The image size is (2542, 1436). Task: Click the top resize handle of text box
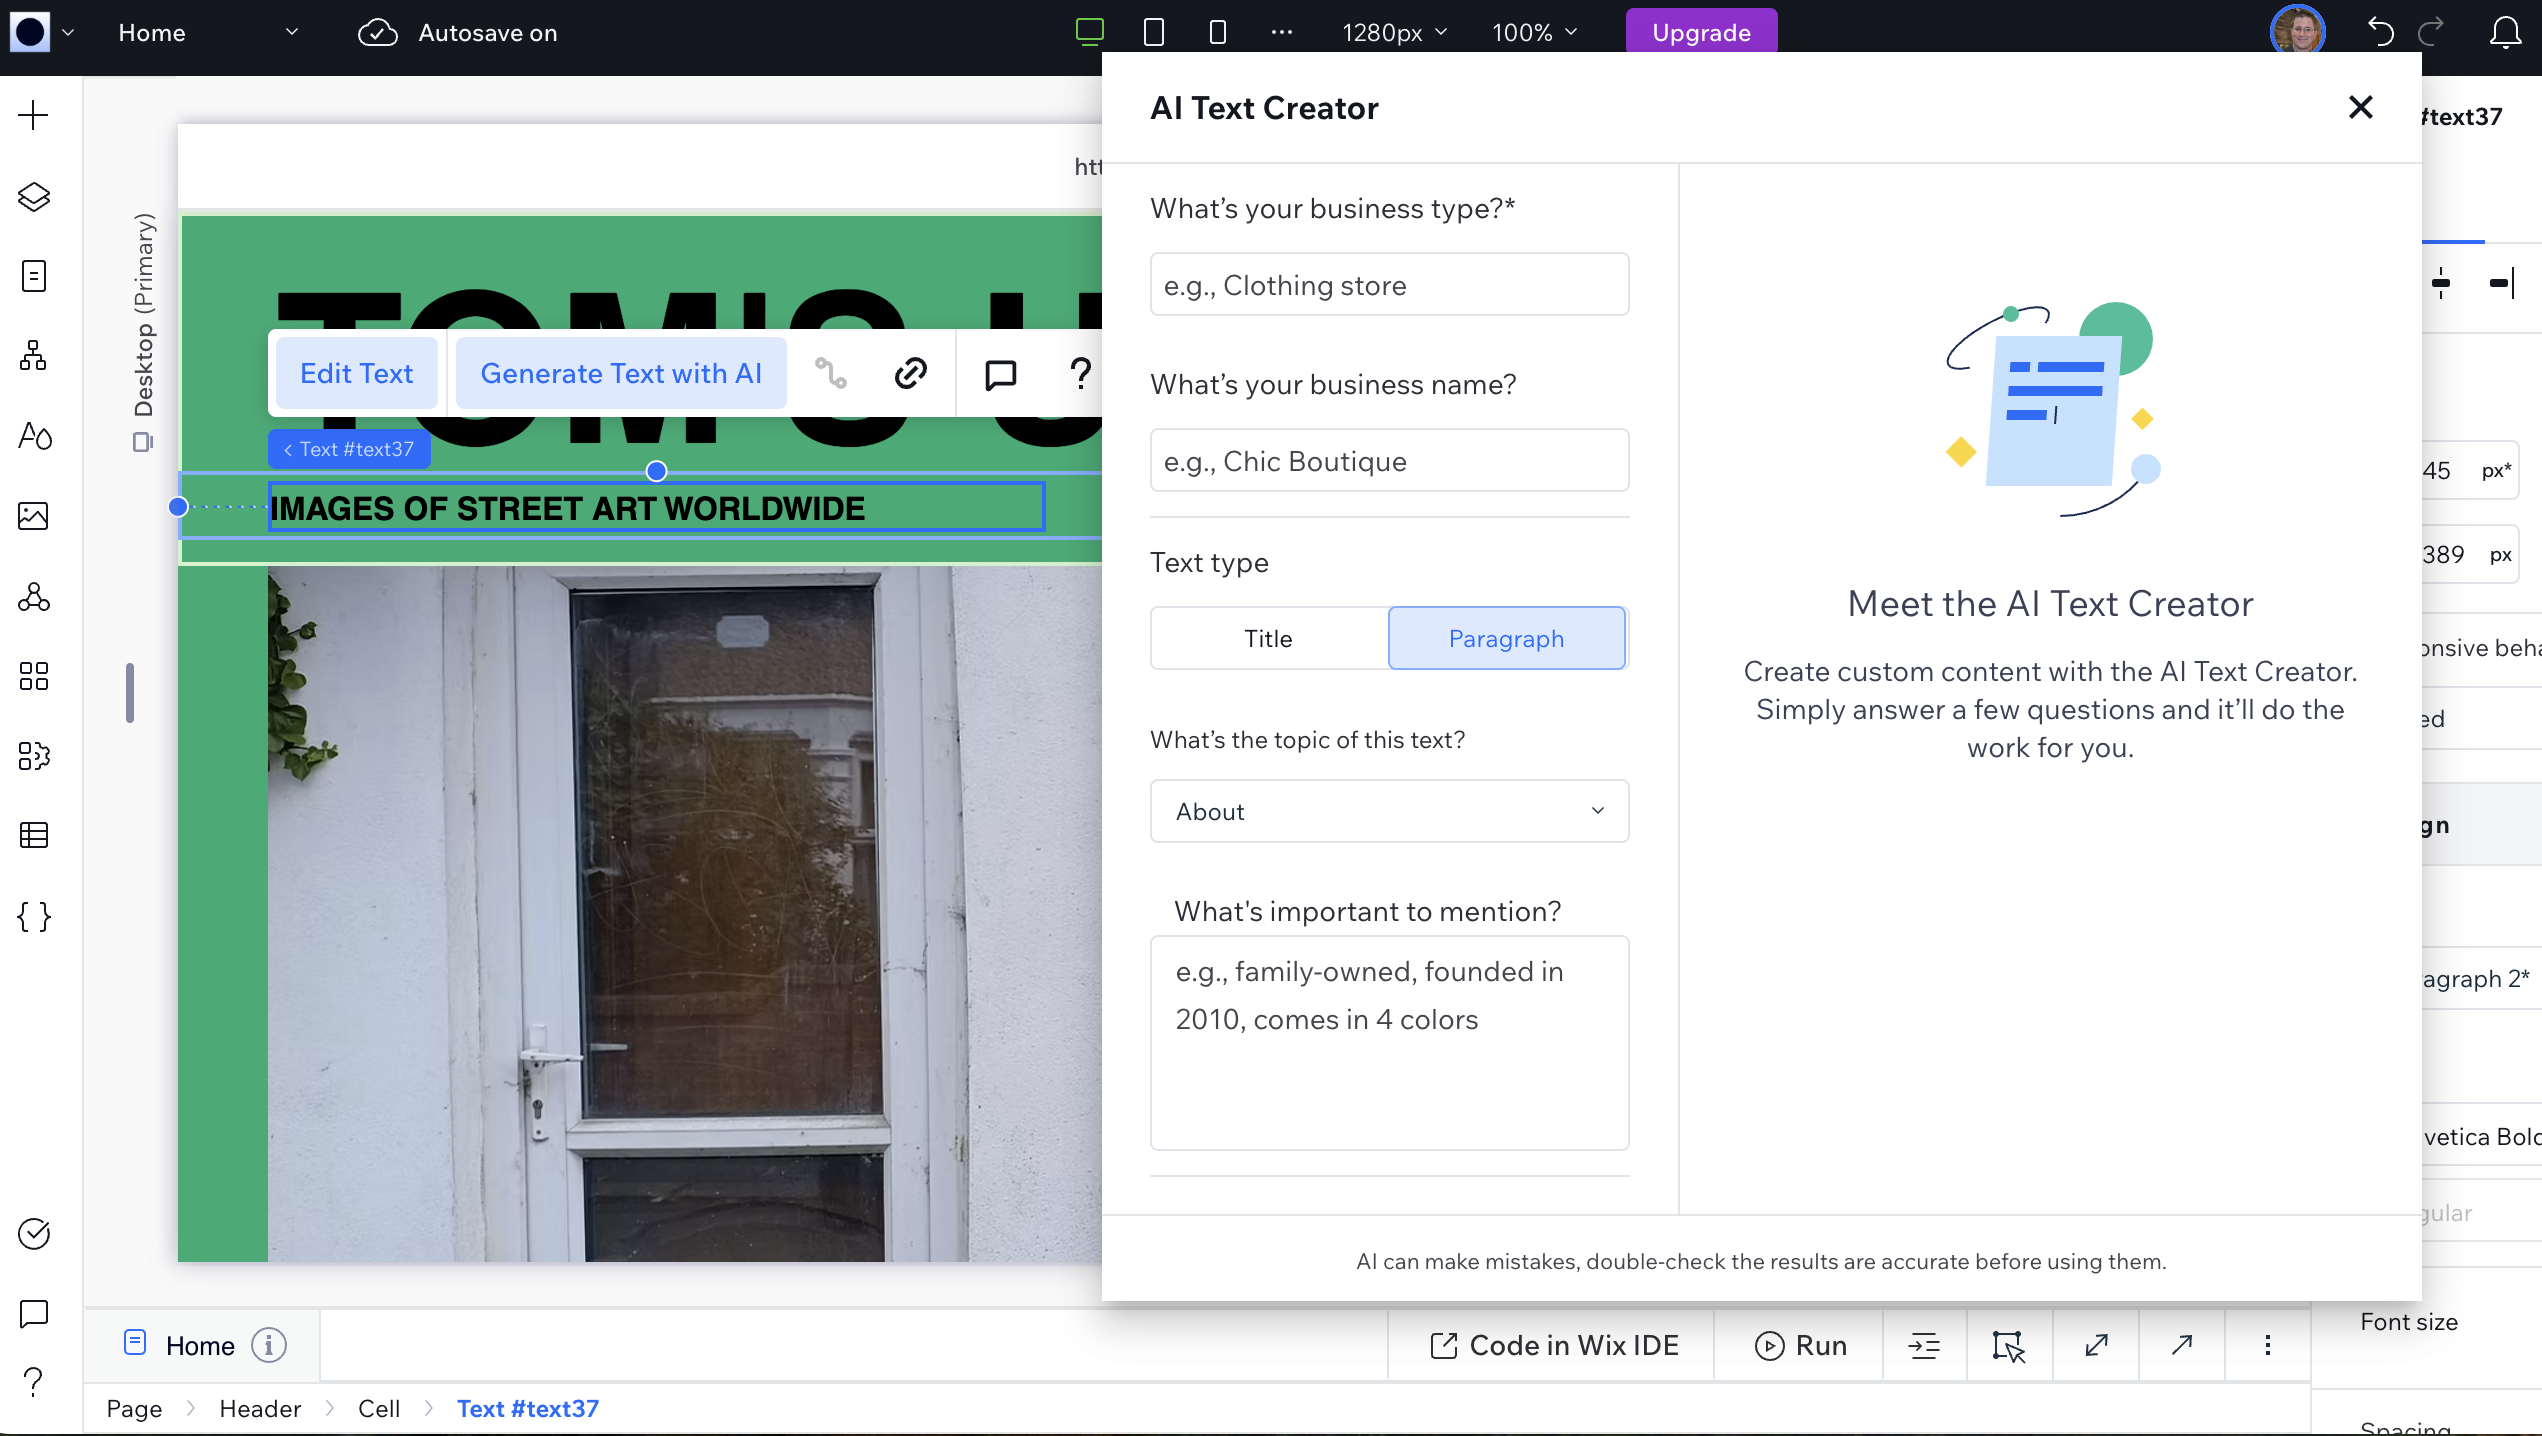[656, 471]
